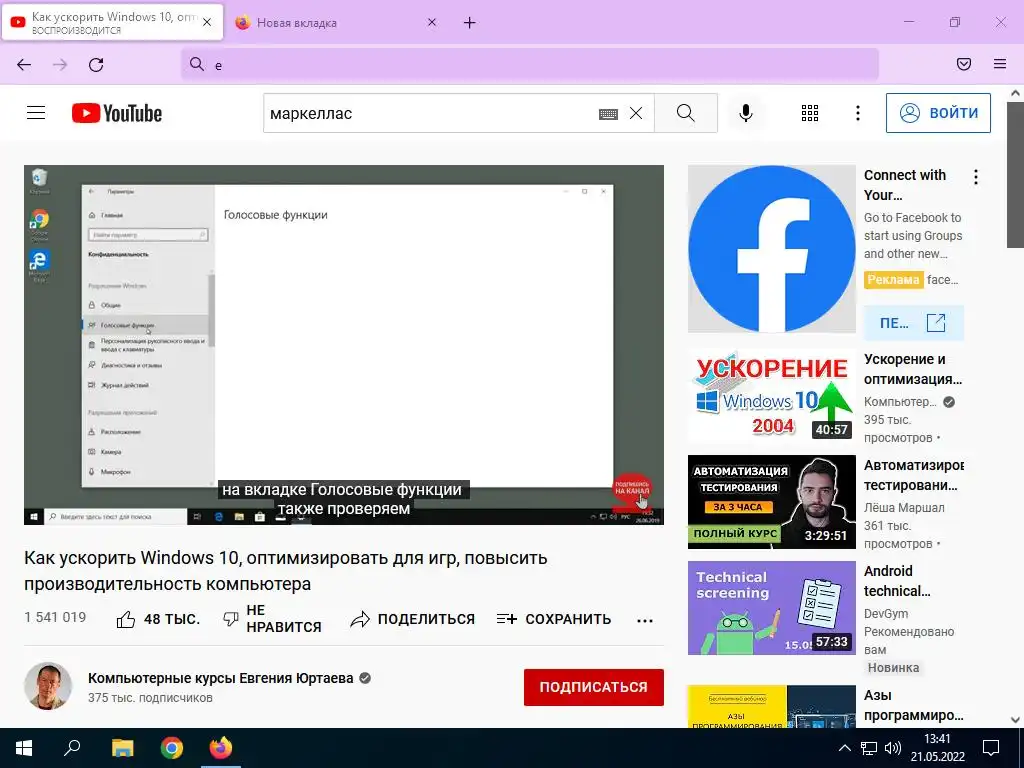Open more actions ellipsis under video

(x=645, y=620)
